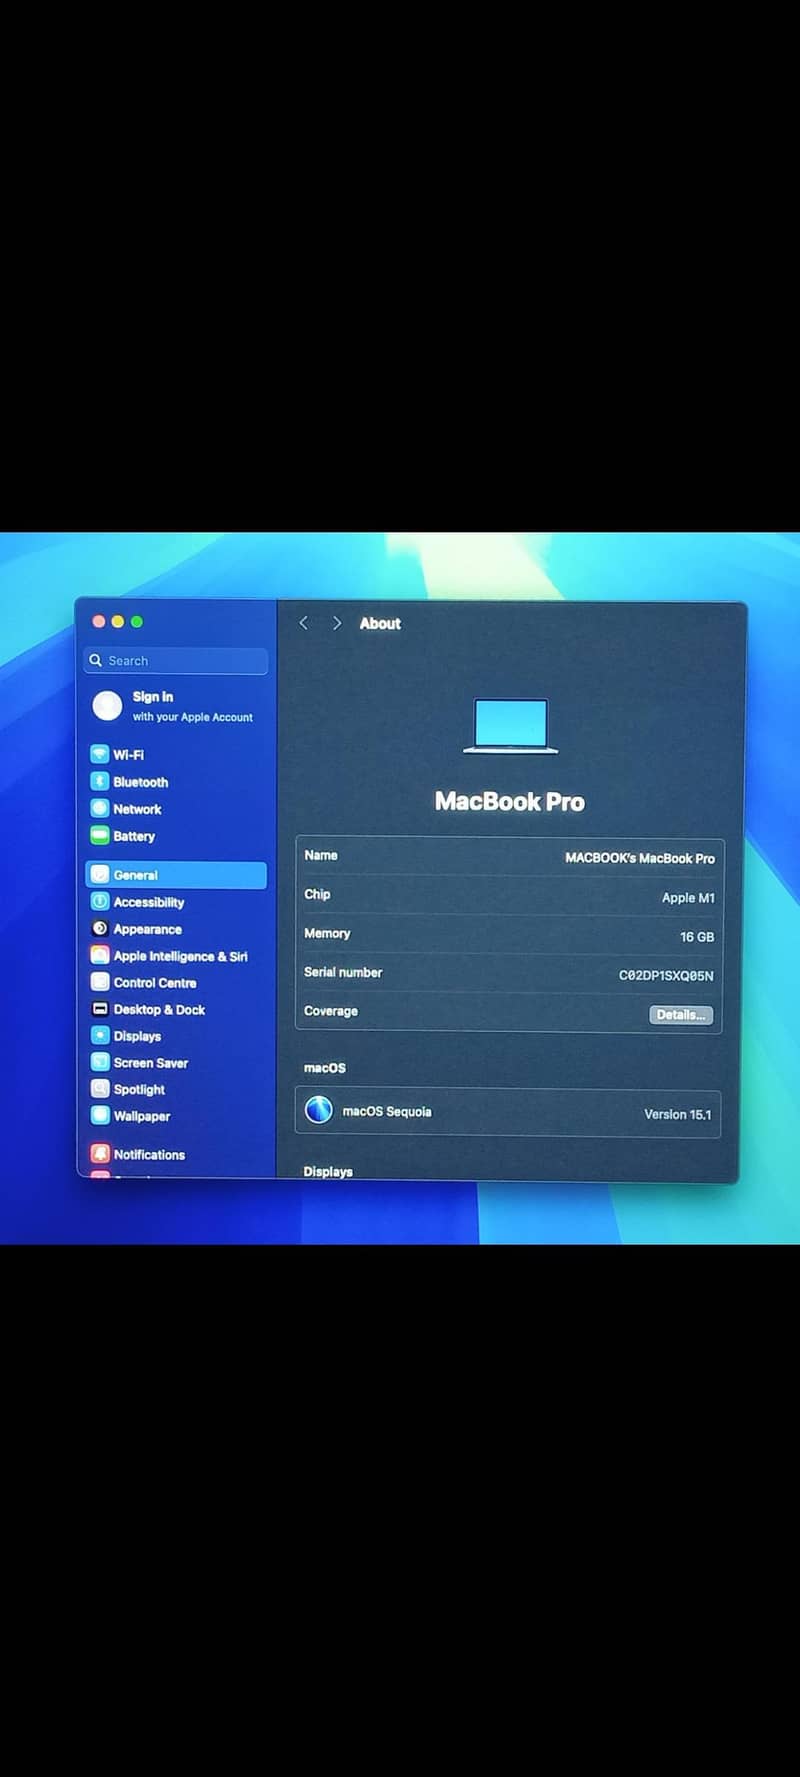Image resolution: width=800 pixels, height=1777 pixels.
Task: Click the Apple Intelligence & Siri icon
Action: pyautogui.click(x=99, y=955)
